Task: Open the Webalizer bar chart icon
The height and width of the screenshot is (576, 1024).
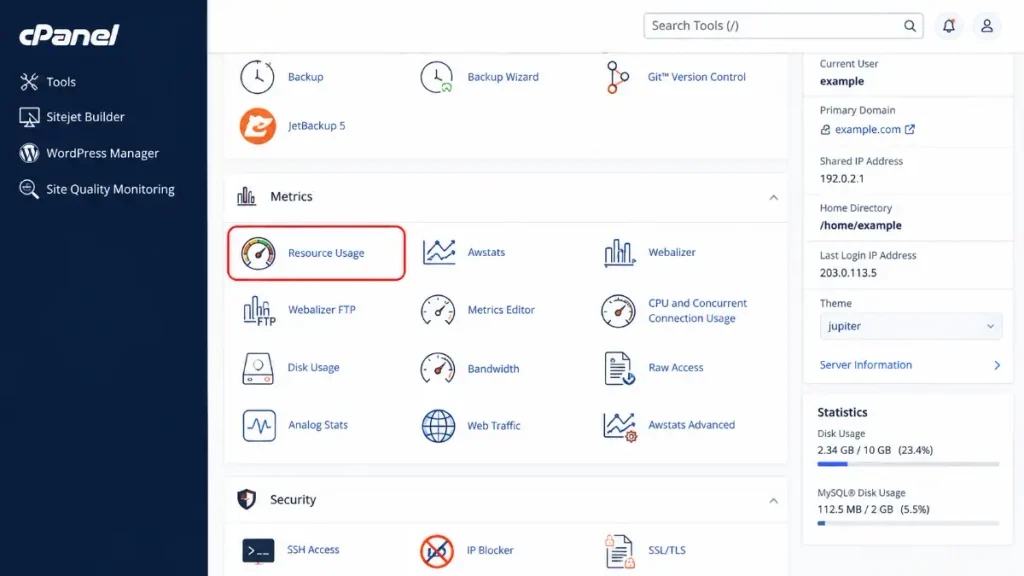Action: pyautogui.click(x=619, y=252)
